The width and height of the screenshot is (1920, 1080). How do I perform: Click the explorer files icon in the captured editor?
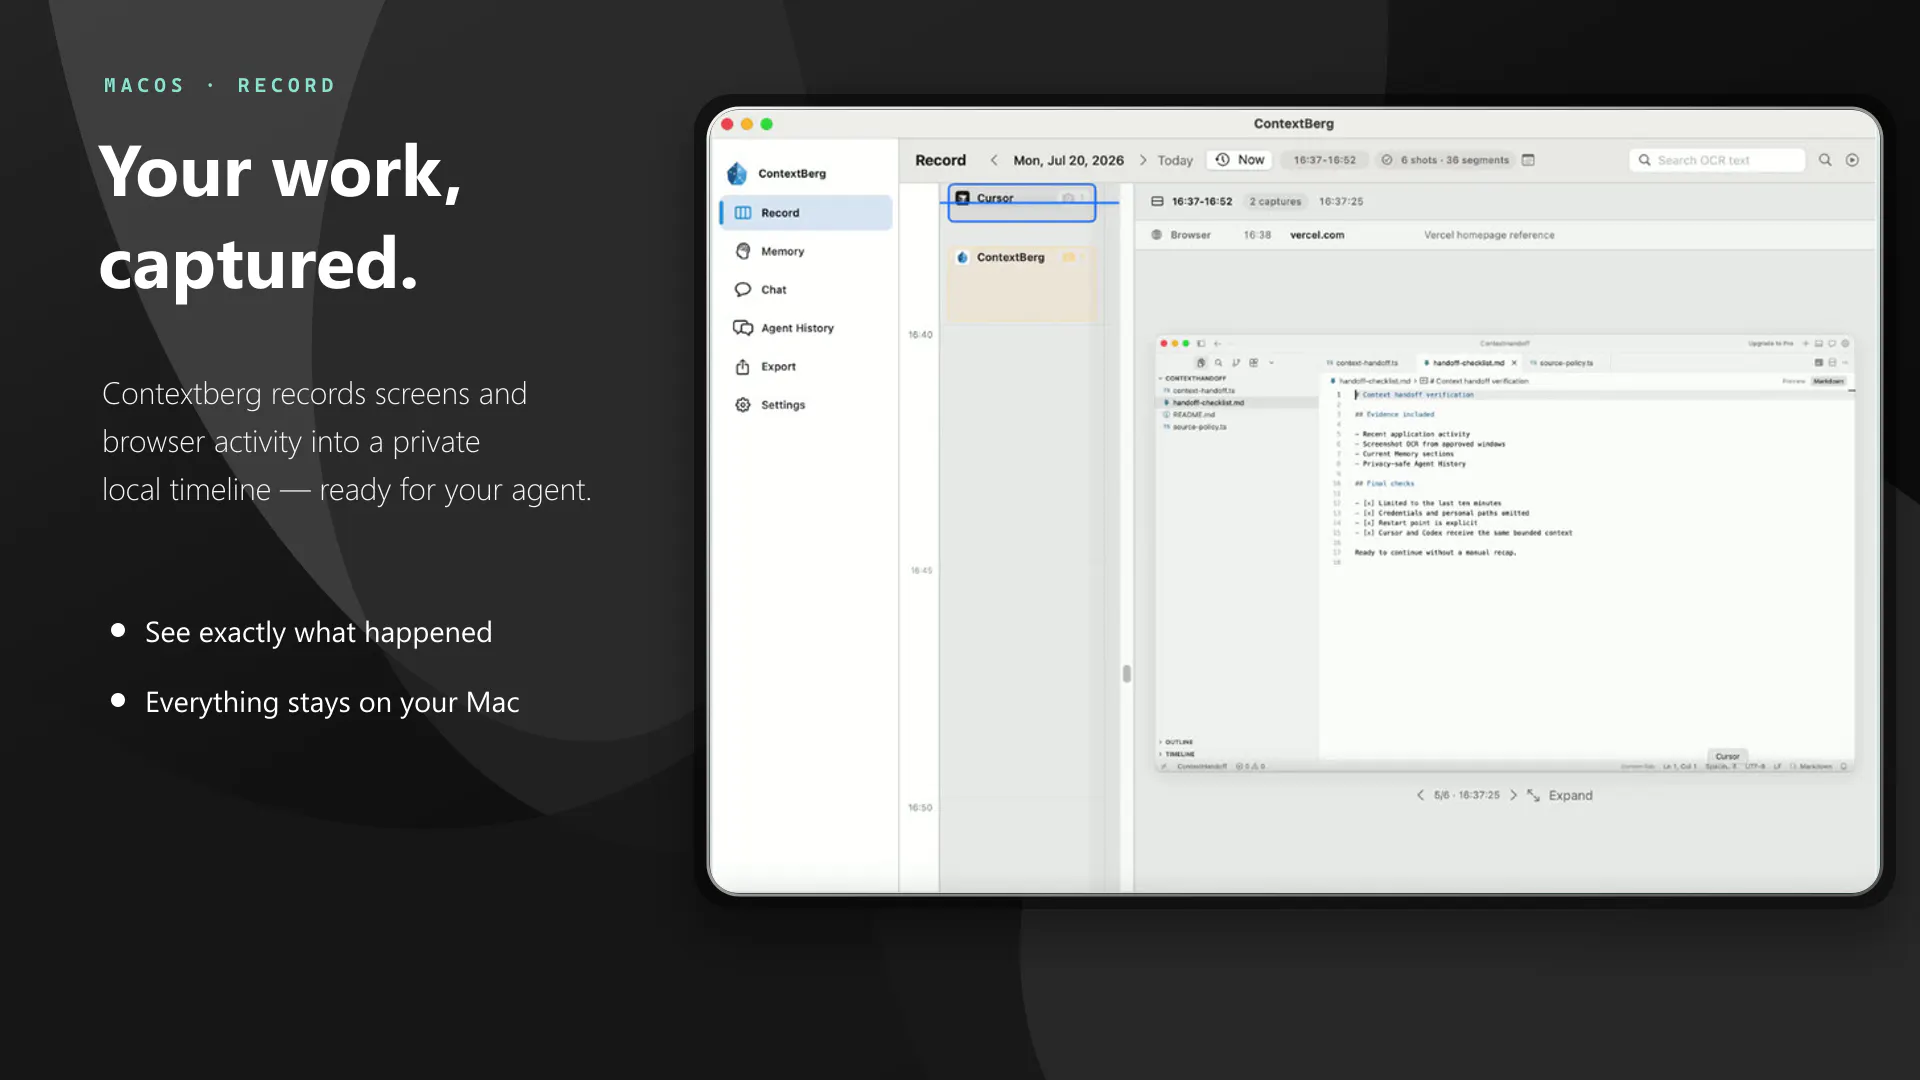pos(1201,363)
